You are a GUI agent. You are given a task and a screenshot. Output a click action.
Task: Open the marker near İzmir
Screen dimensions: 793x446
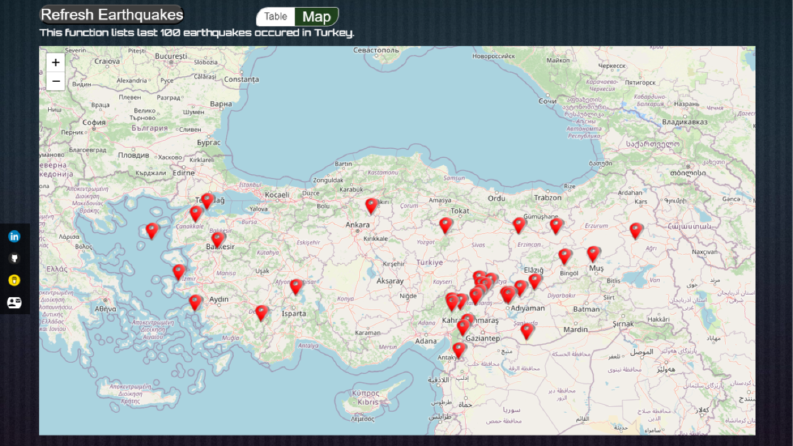179,272
